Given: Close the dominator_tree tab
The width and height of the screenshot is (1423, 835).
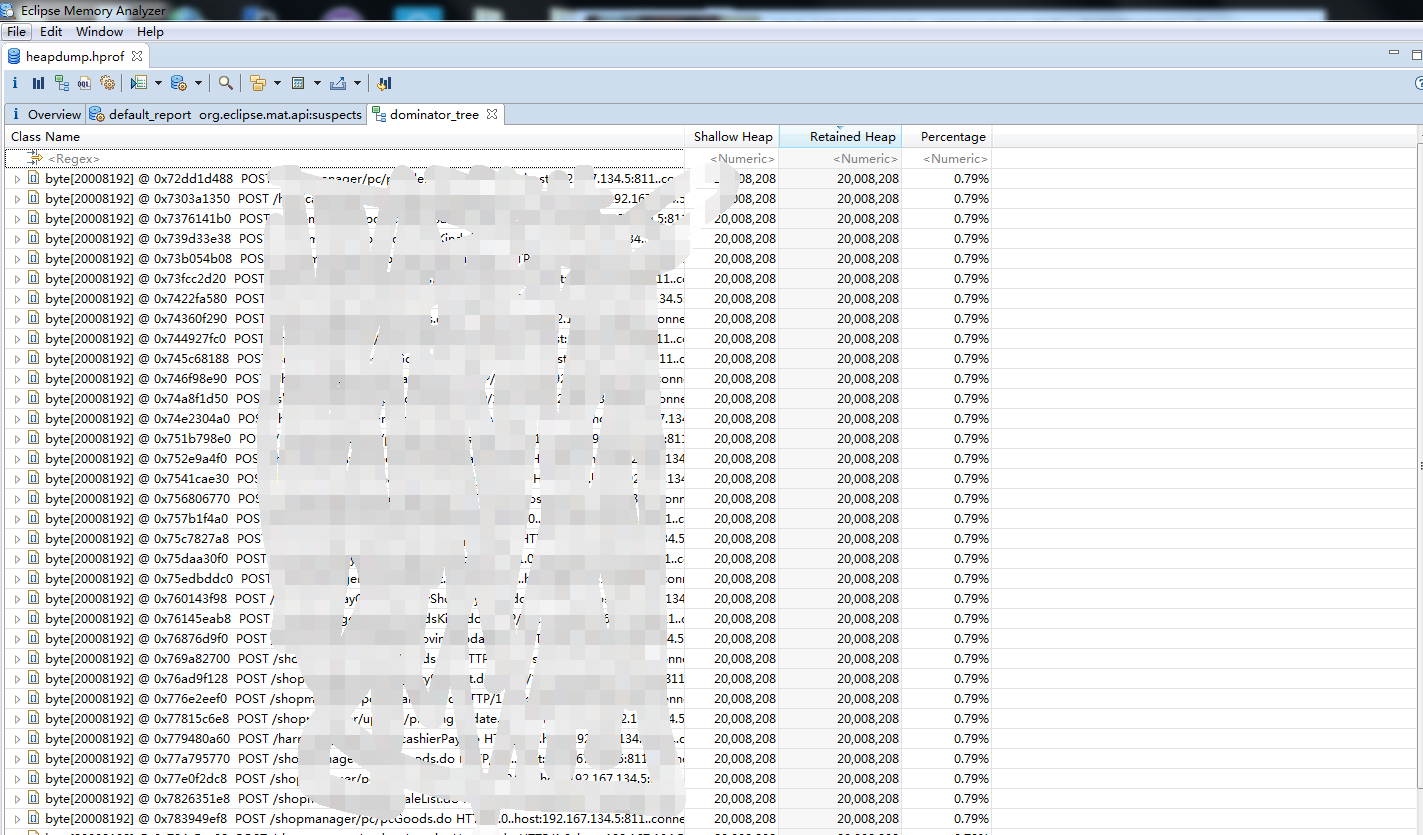Looking at the screenshot, I should click(492, 114).
